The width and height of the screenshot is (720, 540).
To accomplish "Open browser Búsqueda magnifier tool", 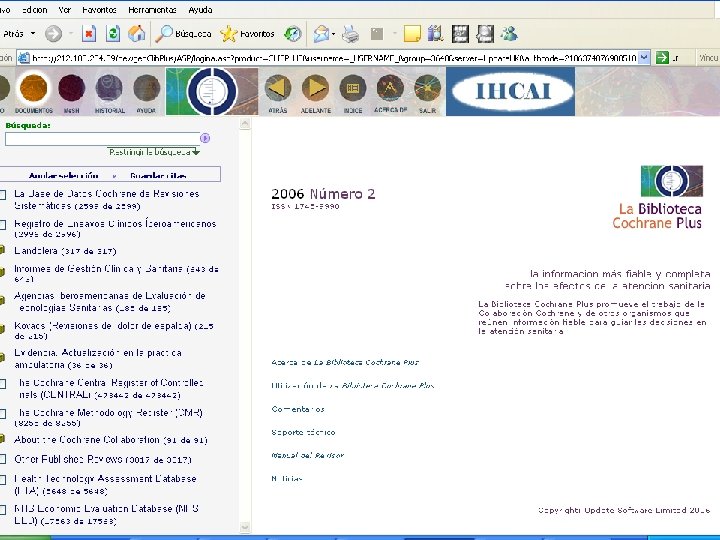I will pyautogui.click(x=183, y=34).
